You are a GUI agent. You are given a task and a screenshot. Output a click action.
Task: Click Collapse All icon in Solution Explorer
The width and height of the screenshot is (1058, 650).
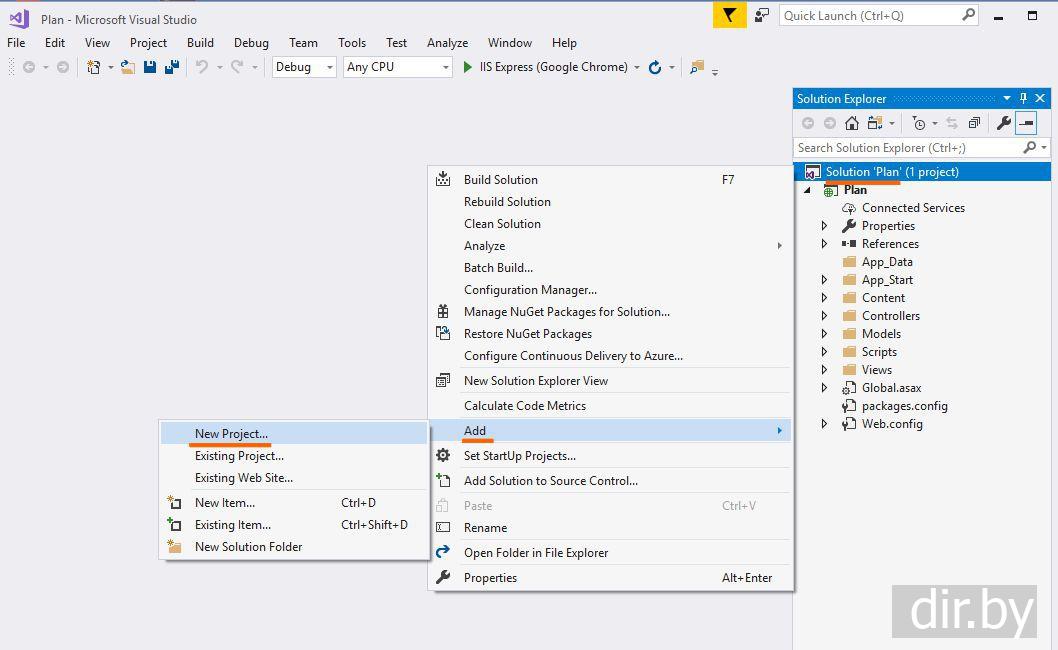click(x=974, y=123)
